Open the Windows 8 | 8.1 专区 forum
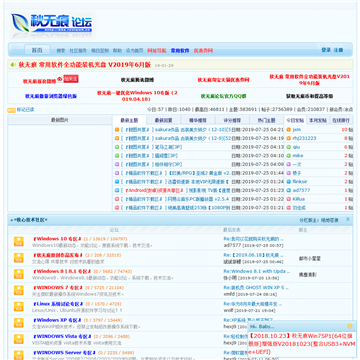This screenshot has width=360, height=360. click(x=61, y=271)
